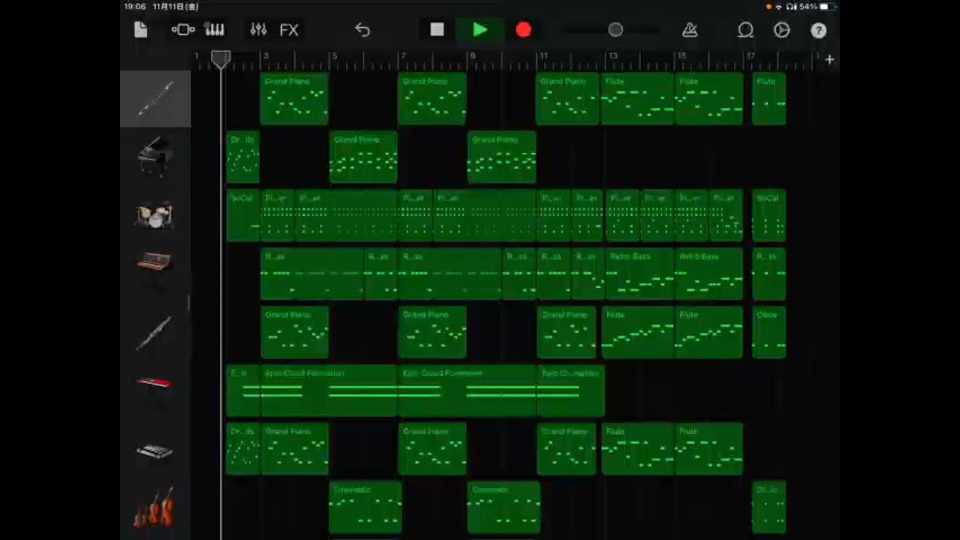
Task: Select seventh-track Grand Piano region at bar 3
Action: 294,449
